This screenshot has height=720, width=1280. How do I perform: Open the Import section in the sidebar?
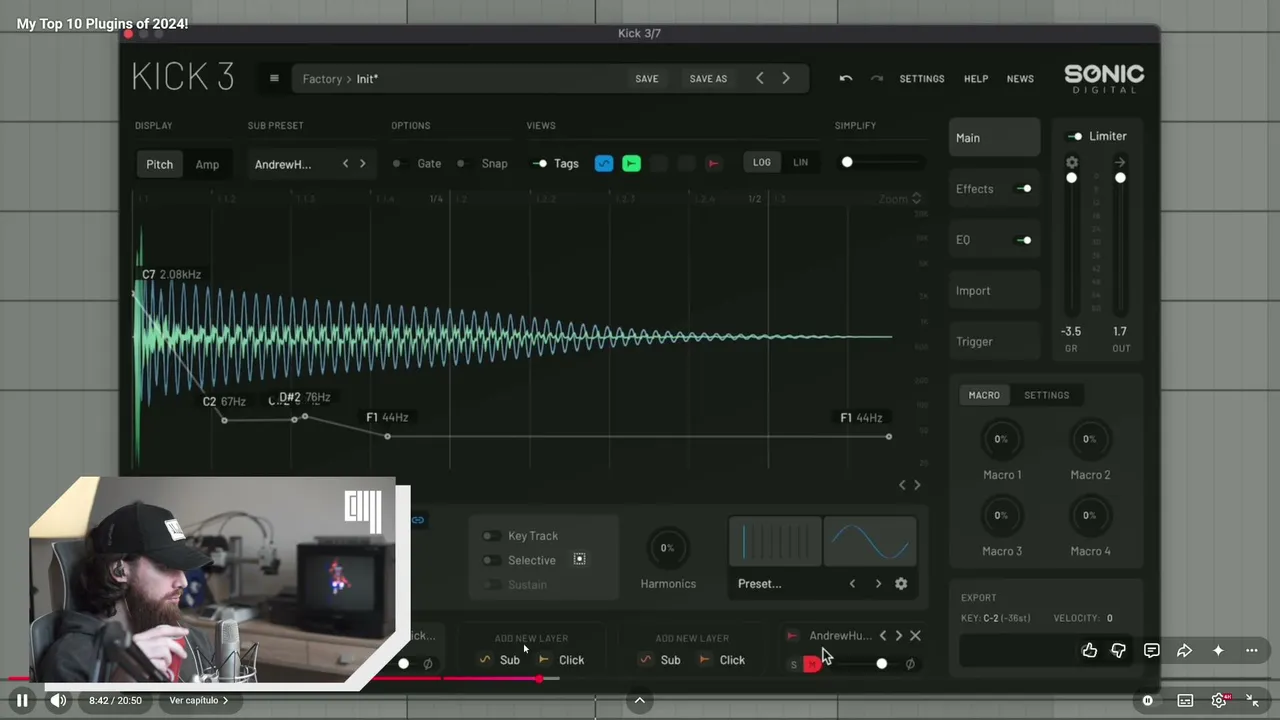994,291
